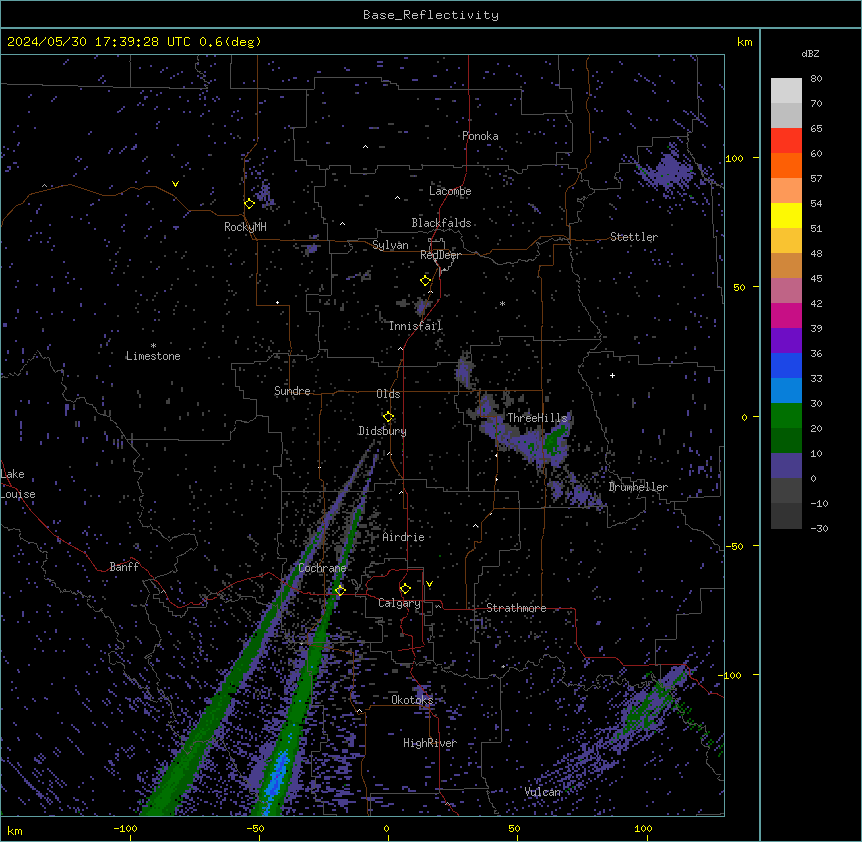Click the Sundre label
Image resolution: width=862 pixels, height=842 pixels.
[292, 391]
